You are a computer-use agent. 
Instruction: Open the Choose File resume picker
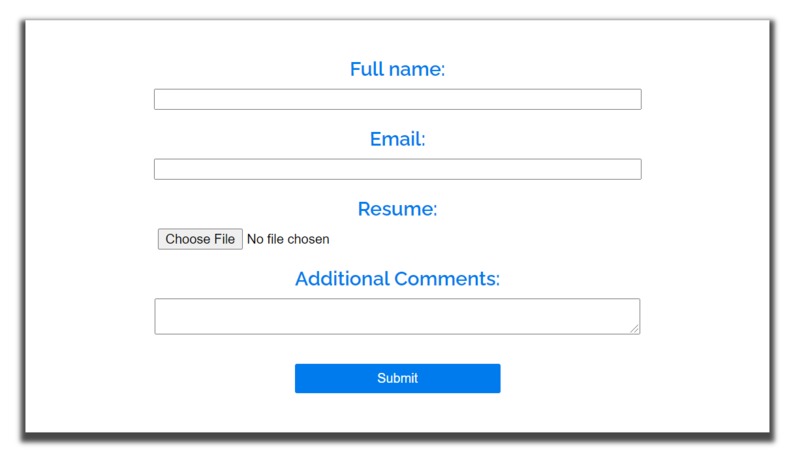(200, 239)
